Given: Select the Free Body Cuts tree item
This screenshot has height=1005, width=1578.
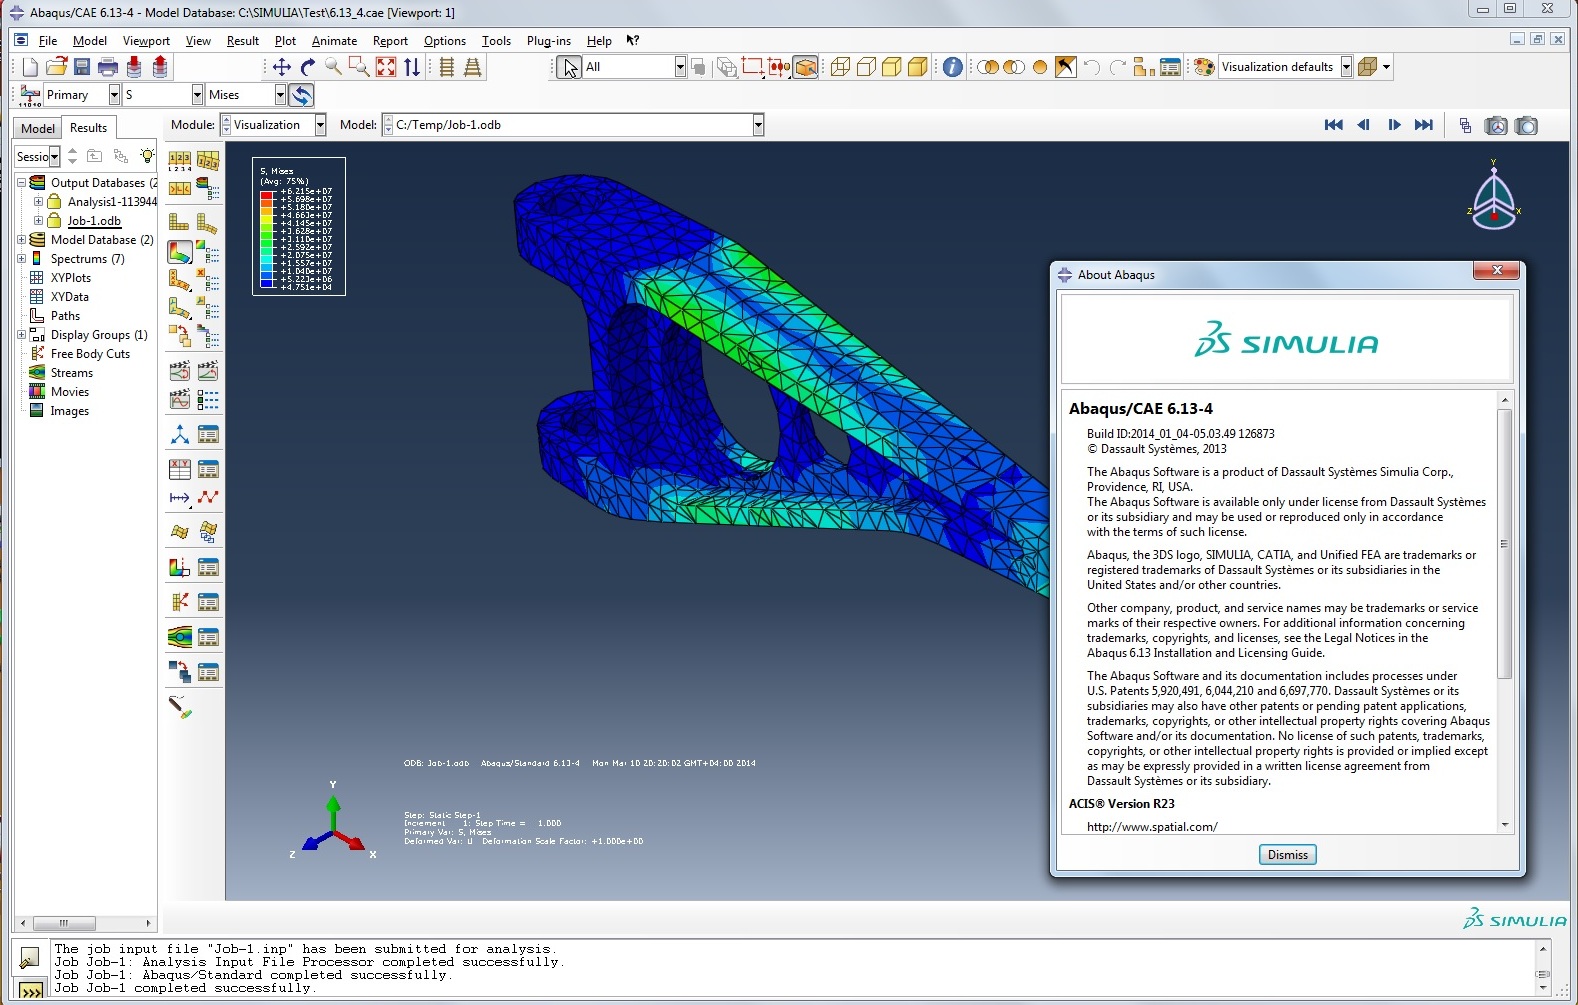Looking at the screenshot, I should [90, 354].
